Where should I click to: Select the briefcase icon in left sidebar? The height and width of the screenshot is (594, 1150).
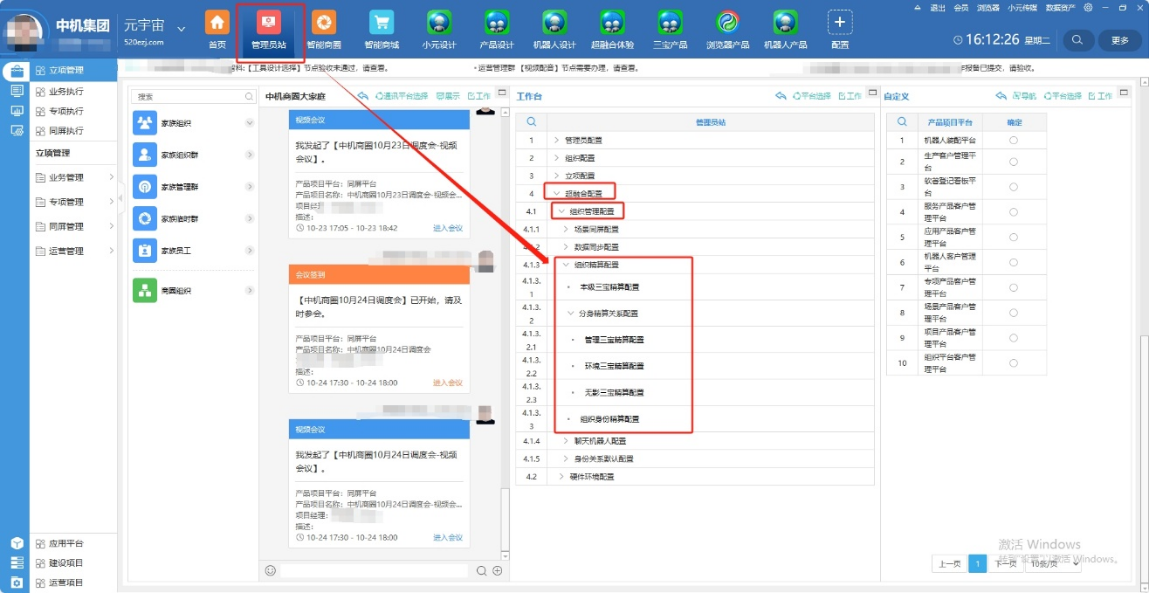point(16,71)
